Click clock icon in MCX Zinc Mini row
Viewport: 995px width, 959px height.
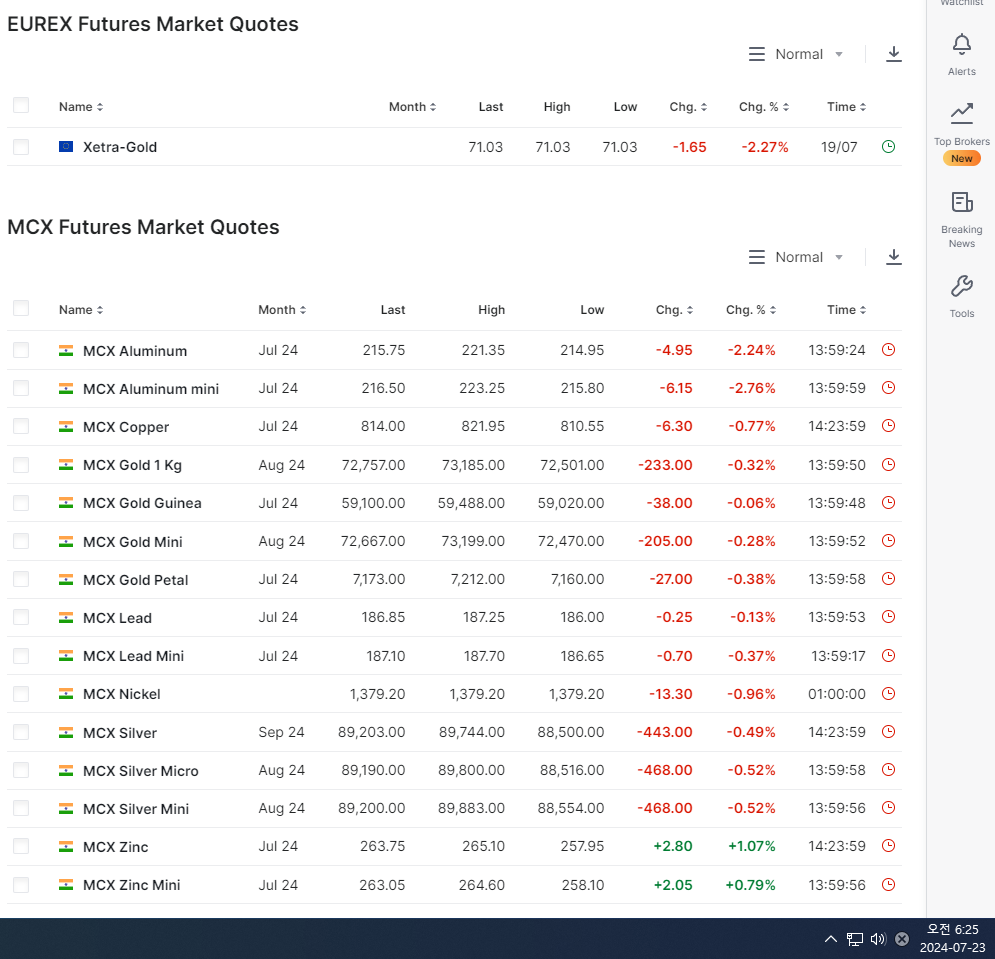click(888, 885)
